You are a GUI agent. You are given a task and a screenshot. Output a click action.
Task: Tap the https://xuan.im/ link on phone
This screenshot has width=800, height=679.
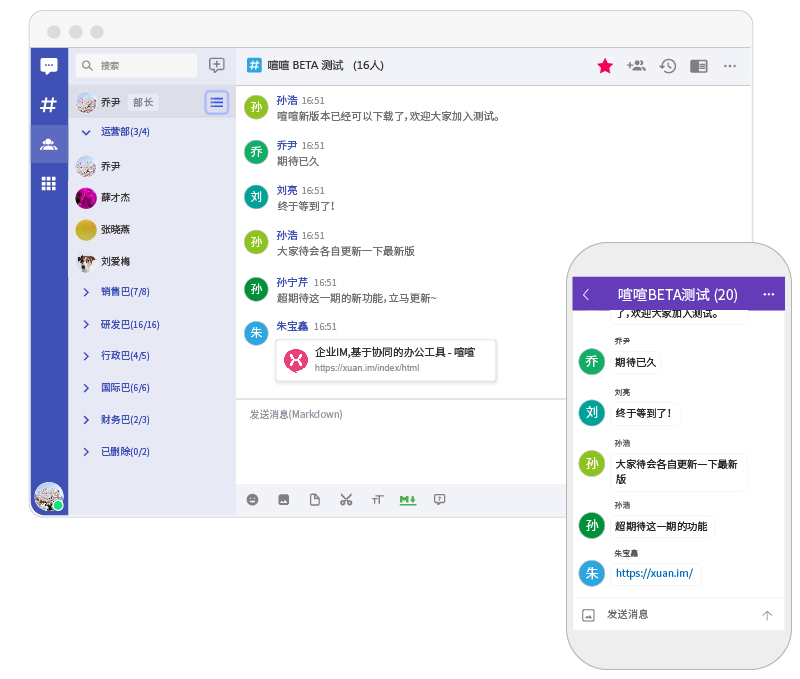(x=654, y=573)
